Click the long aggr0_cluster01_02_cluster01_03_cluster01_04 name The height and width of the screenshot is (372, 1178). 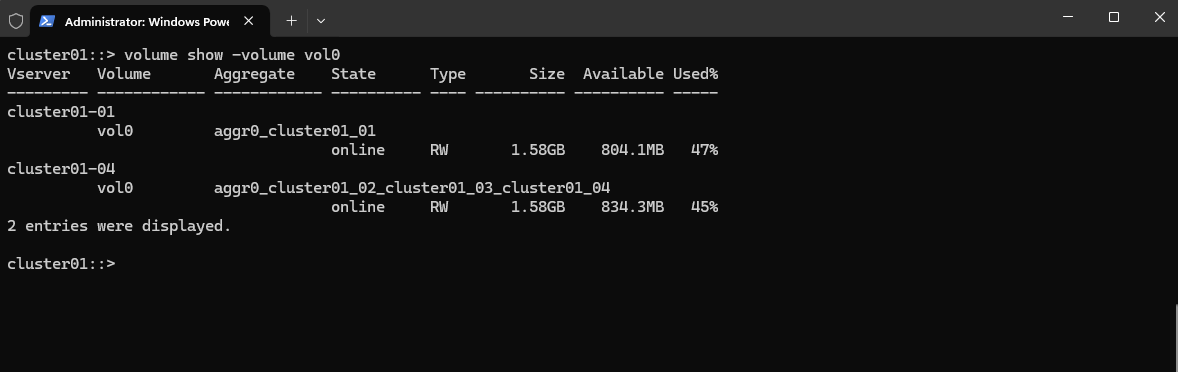[412, 187]
